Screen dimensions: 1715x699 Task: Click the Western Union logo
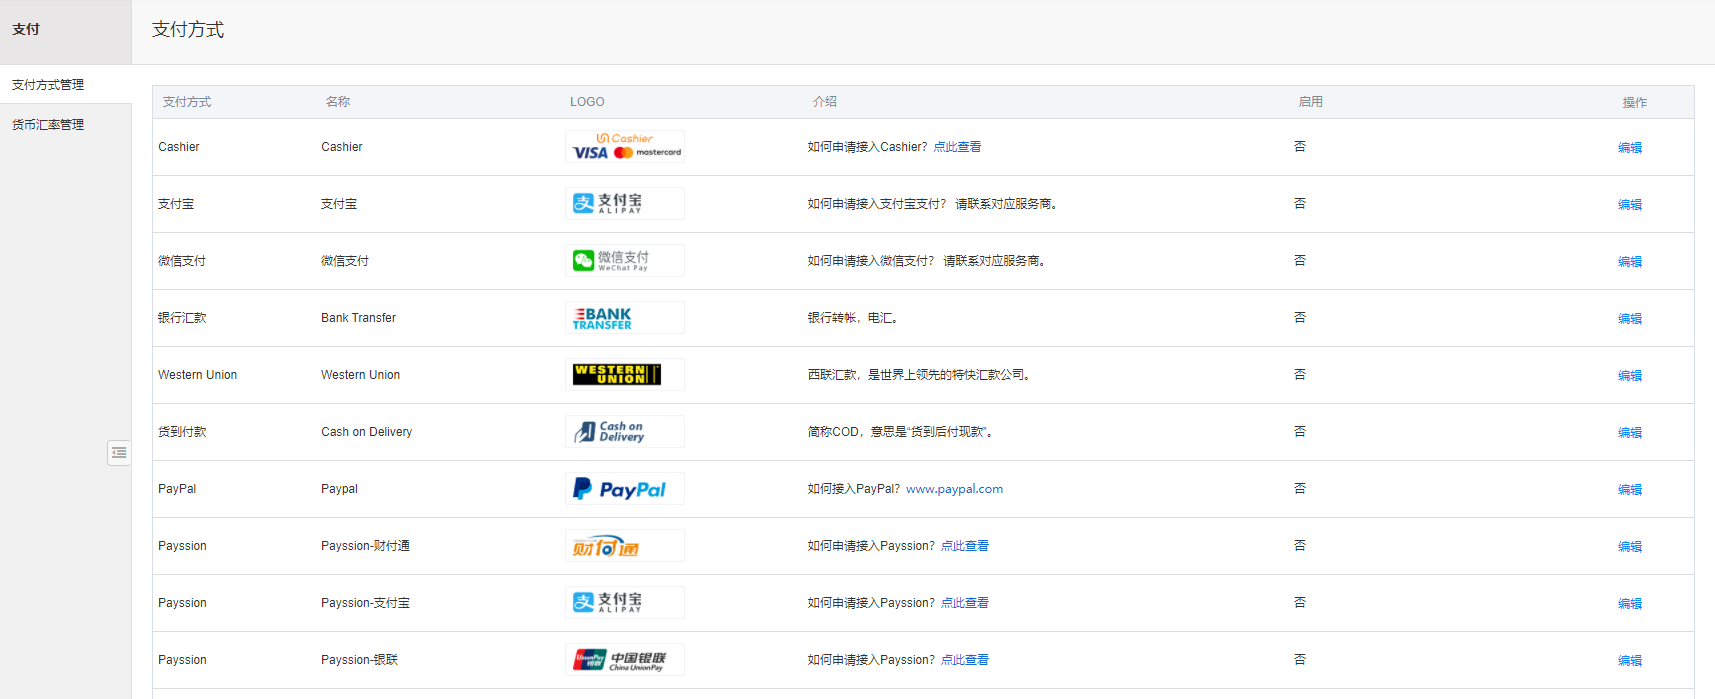(625, 375)
